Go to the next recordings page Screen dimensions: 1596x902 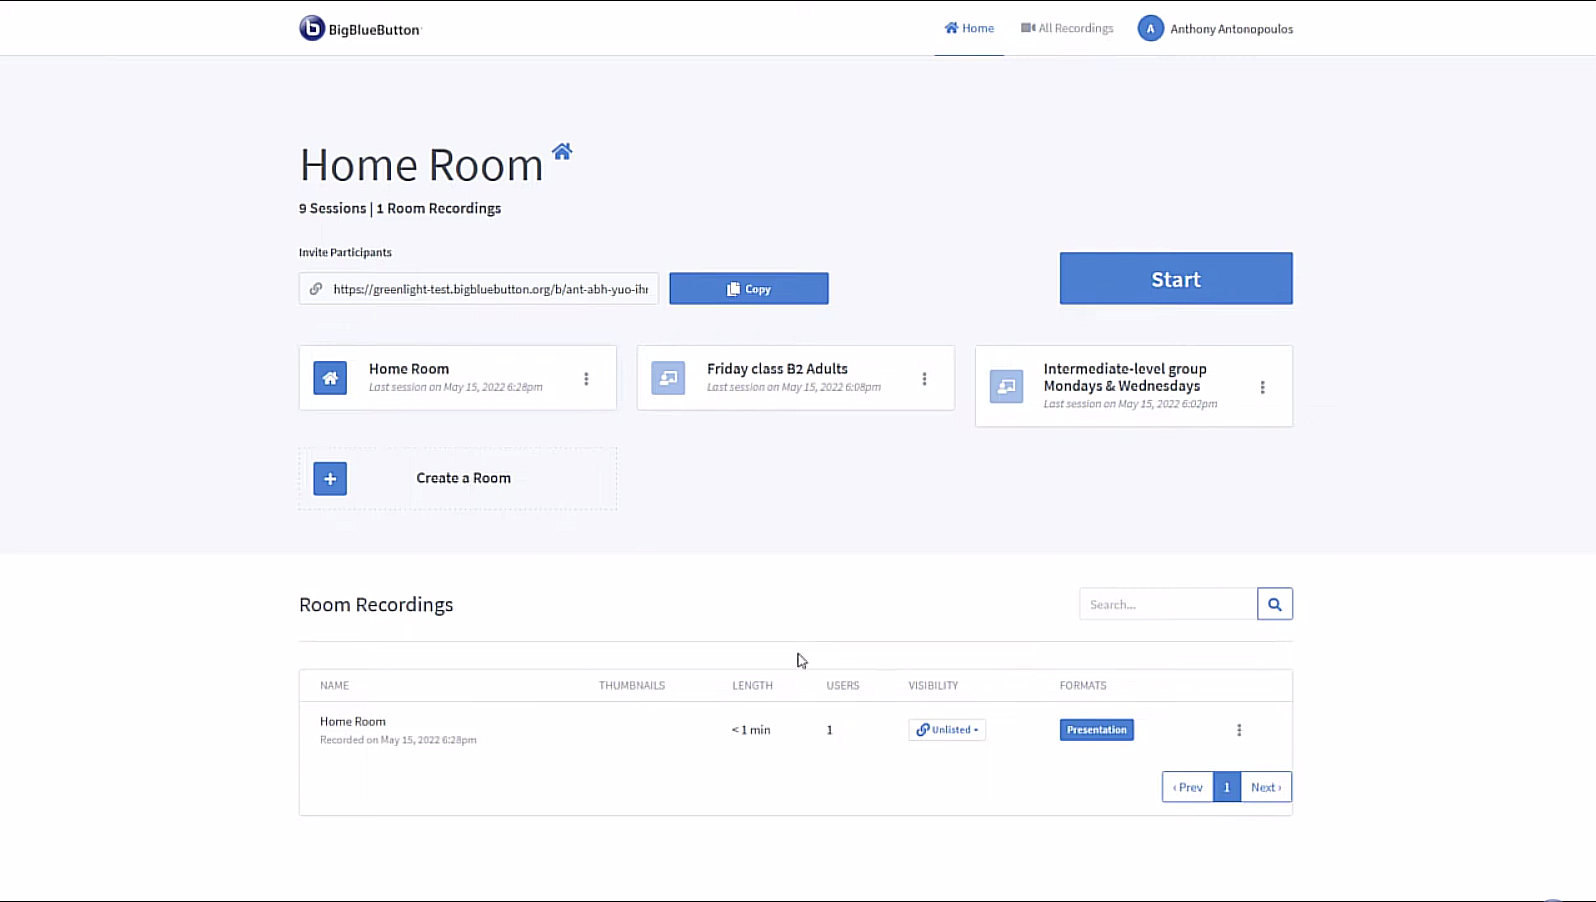pyautogui.click(x=1266, y=787)
